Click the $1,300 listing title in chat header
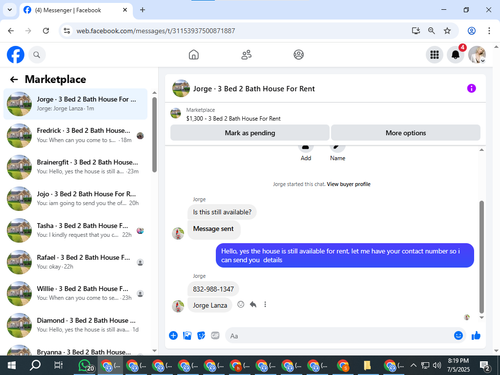Viewport: 500px width, 375px height. [x=233, y=118]
